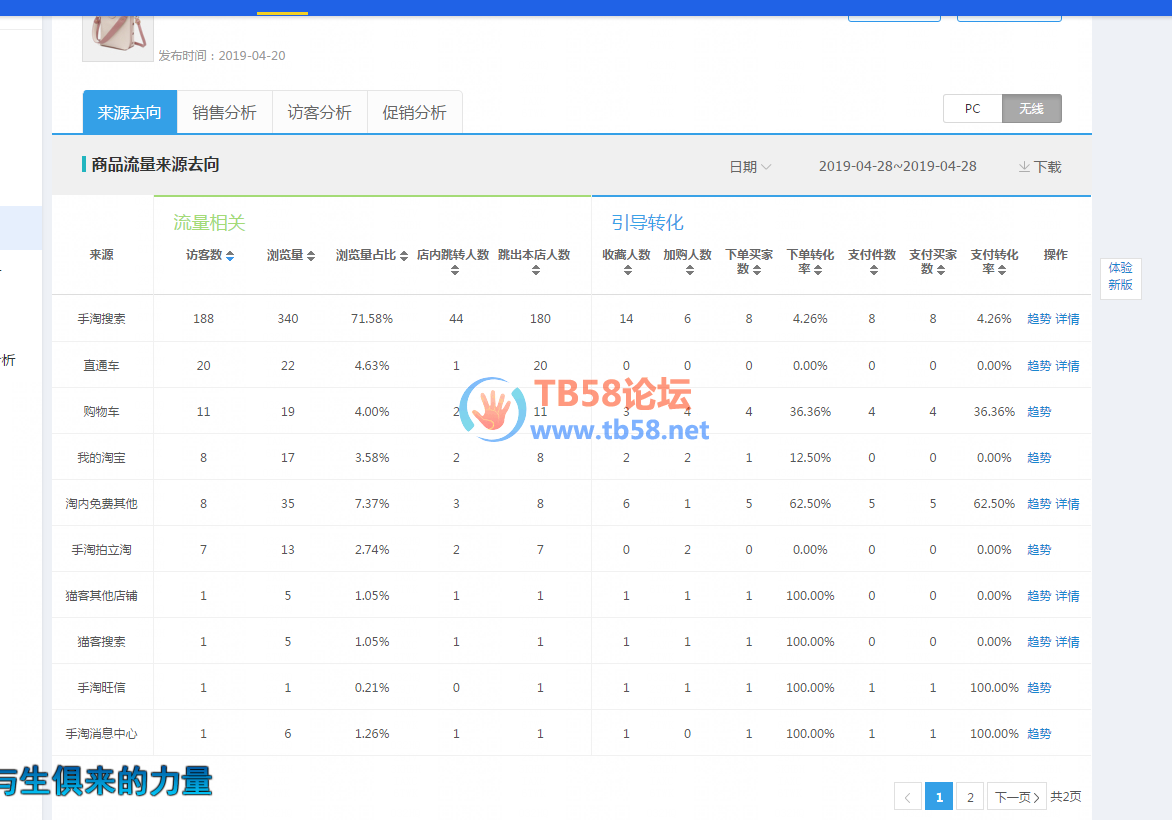This screenshot has width=1172, height=820.
Task: Open date range 2019-04-28 picker
Action: tap(897, 167)
